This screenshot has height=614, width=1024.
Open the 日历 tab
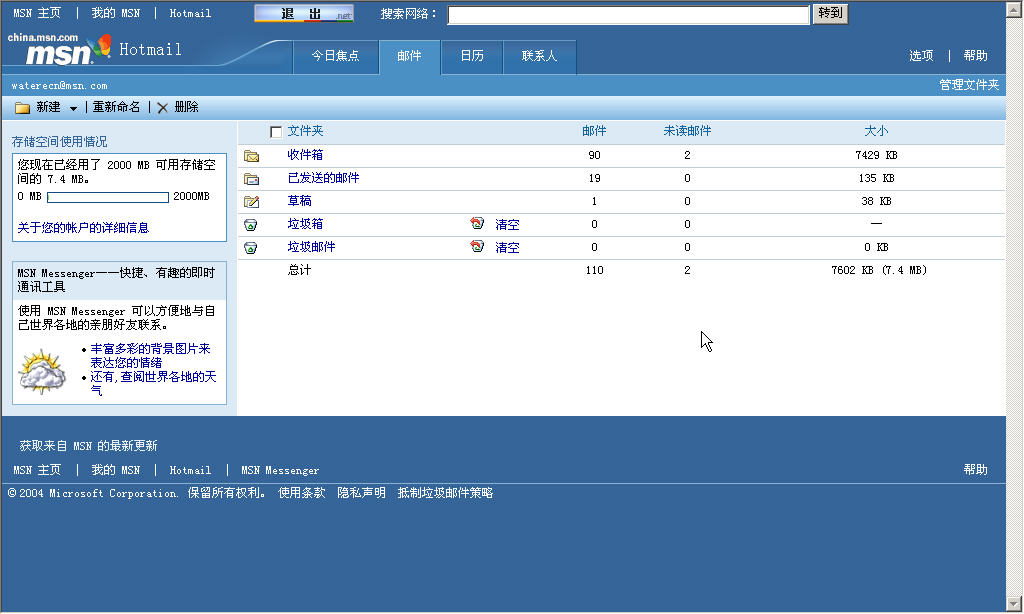tap(472, 56)
